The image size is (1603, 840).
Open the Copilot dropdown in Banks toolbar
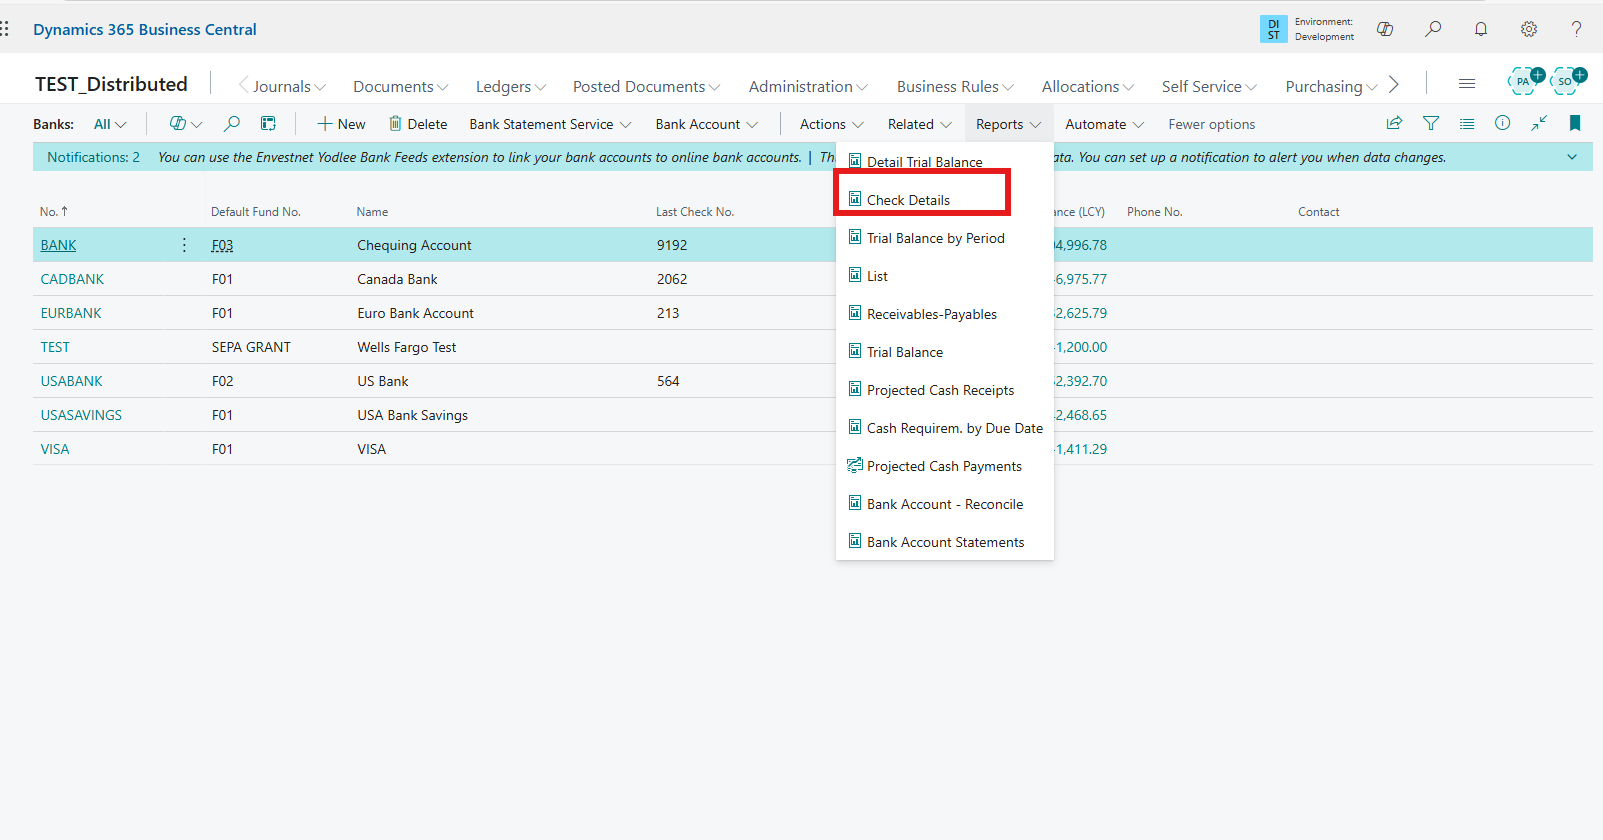coord(186,124)
